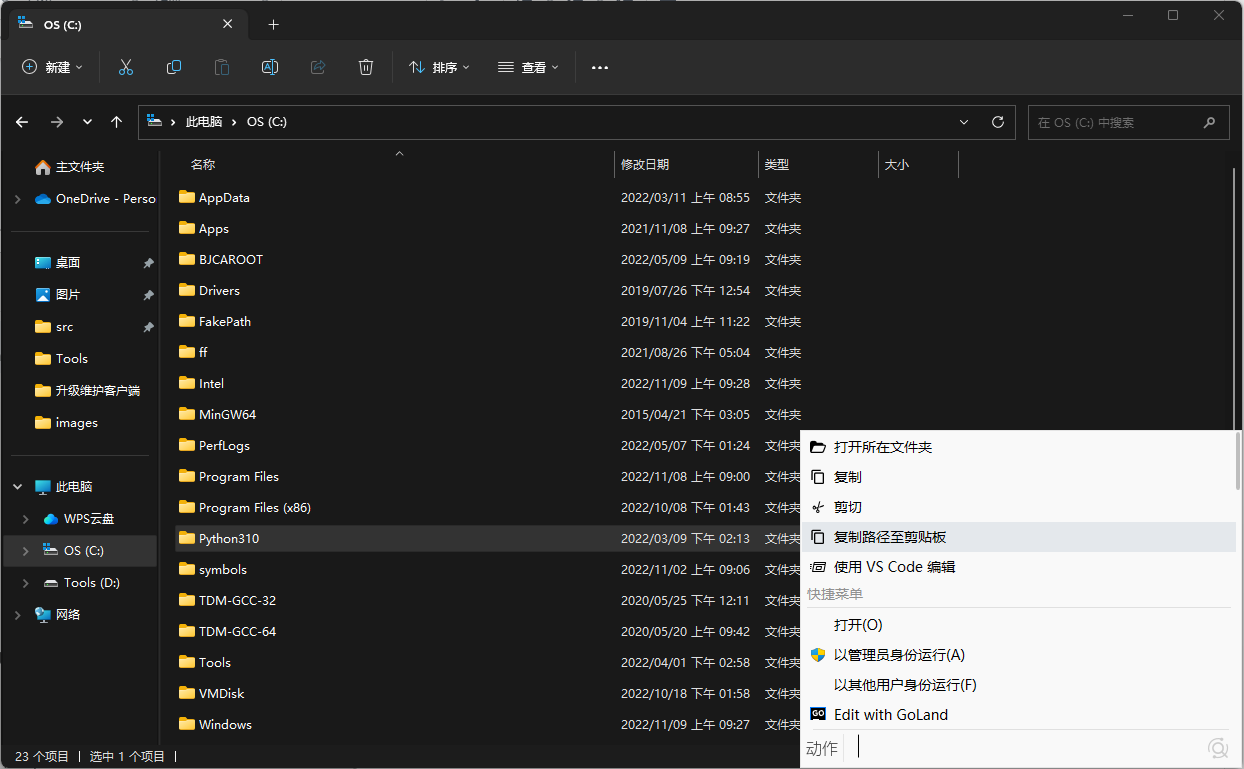Go up one level with up arrow
The height and width of the screenshot is (769, 1244).
[117, 122]
